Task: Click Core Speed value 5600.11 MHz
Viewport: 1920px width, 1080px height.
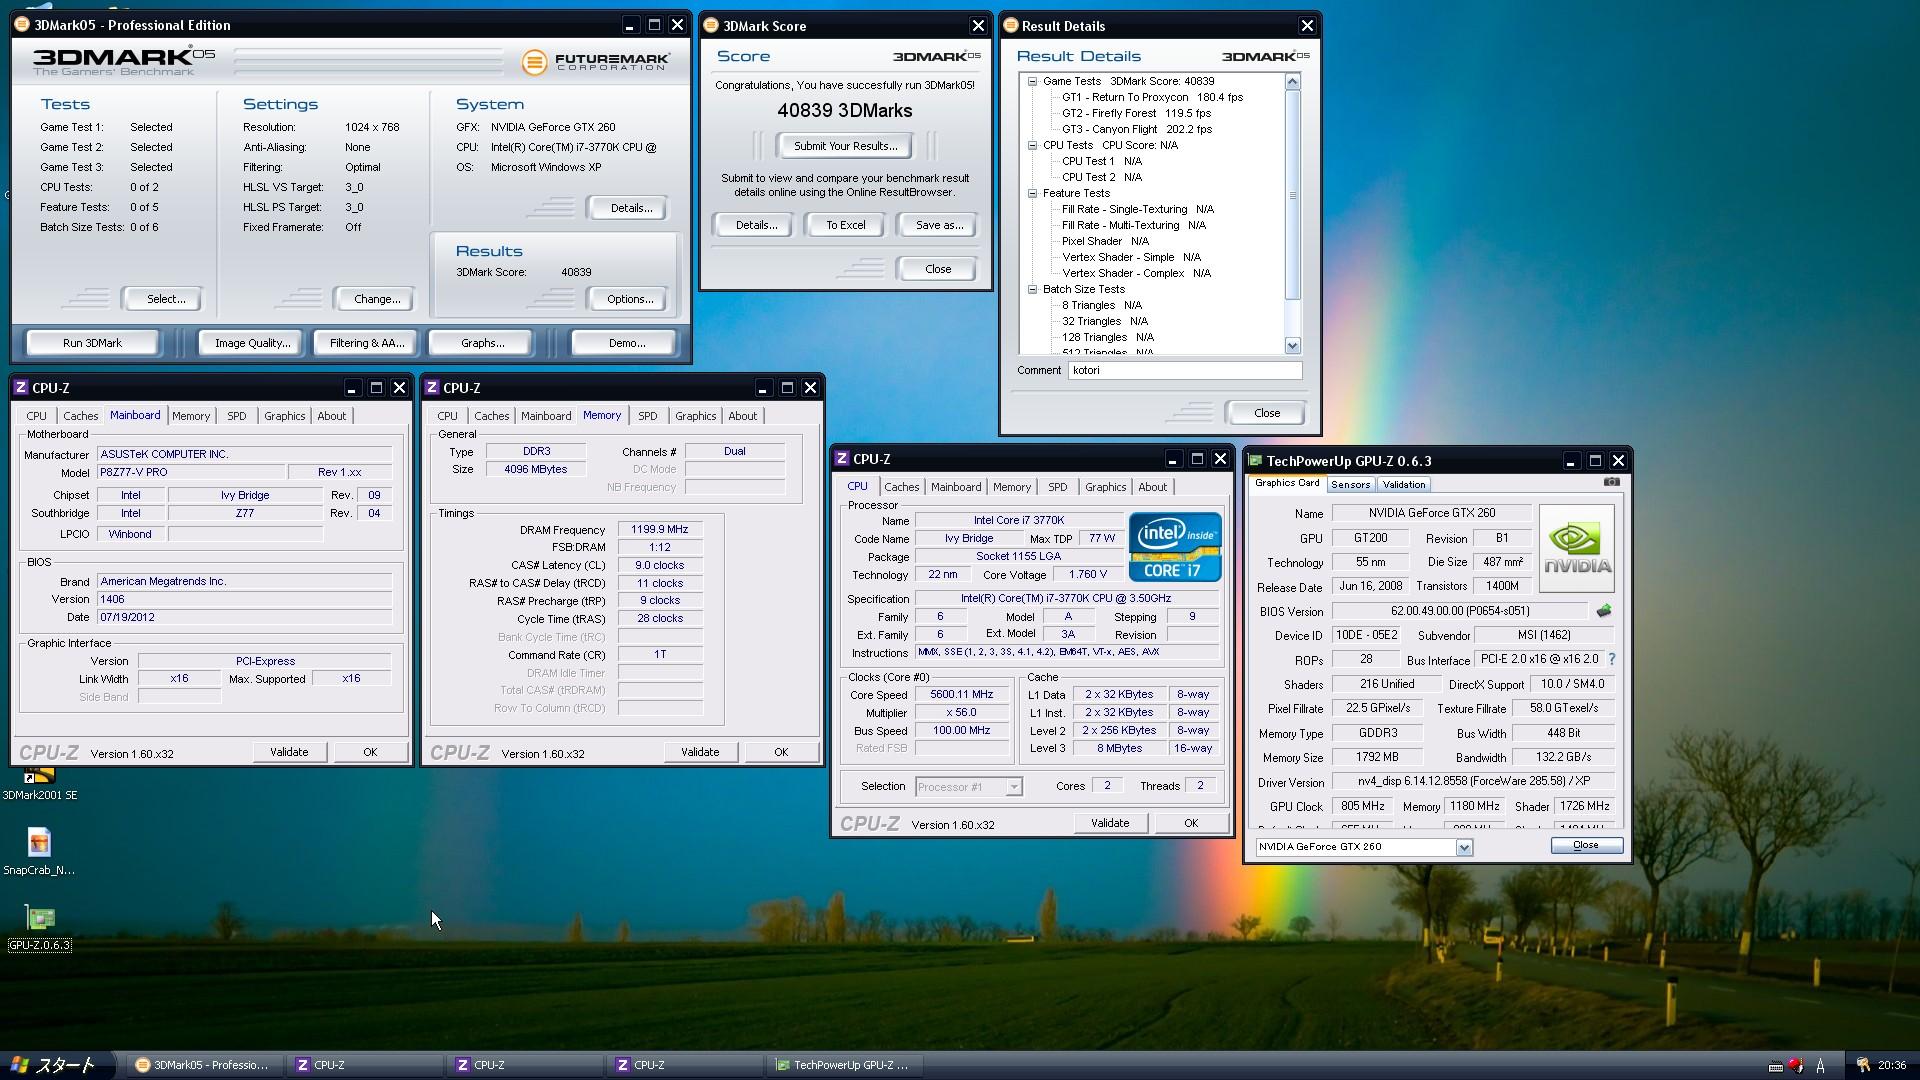Action: (961, 695)
